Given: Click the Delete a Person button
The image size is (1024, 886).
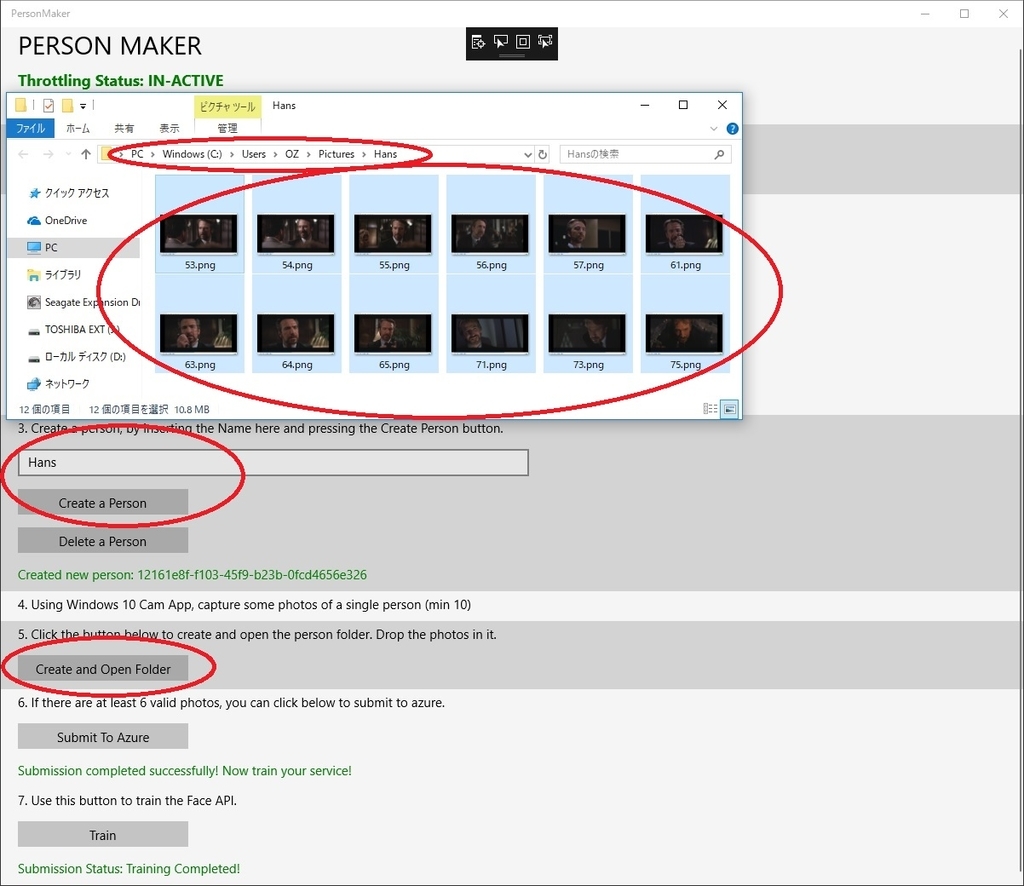Looking at the screenshot, I should 103,541.
